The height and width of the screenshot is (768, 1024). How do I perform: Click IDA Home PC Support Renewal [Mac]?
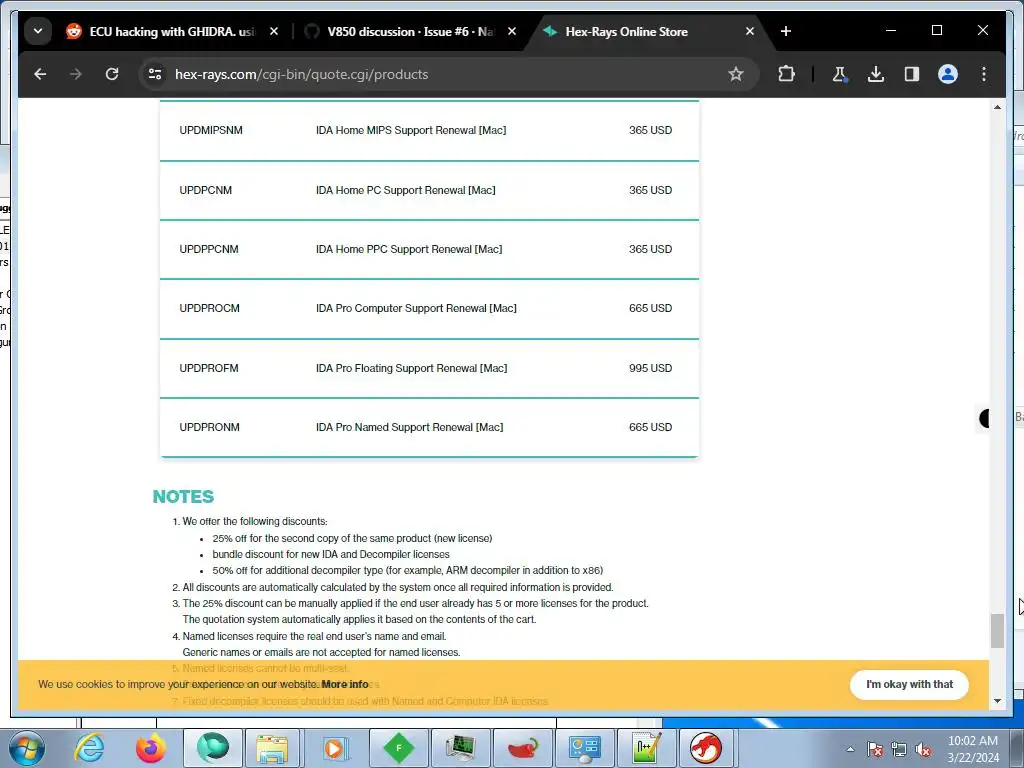[x=406, y=190]
